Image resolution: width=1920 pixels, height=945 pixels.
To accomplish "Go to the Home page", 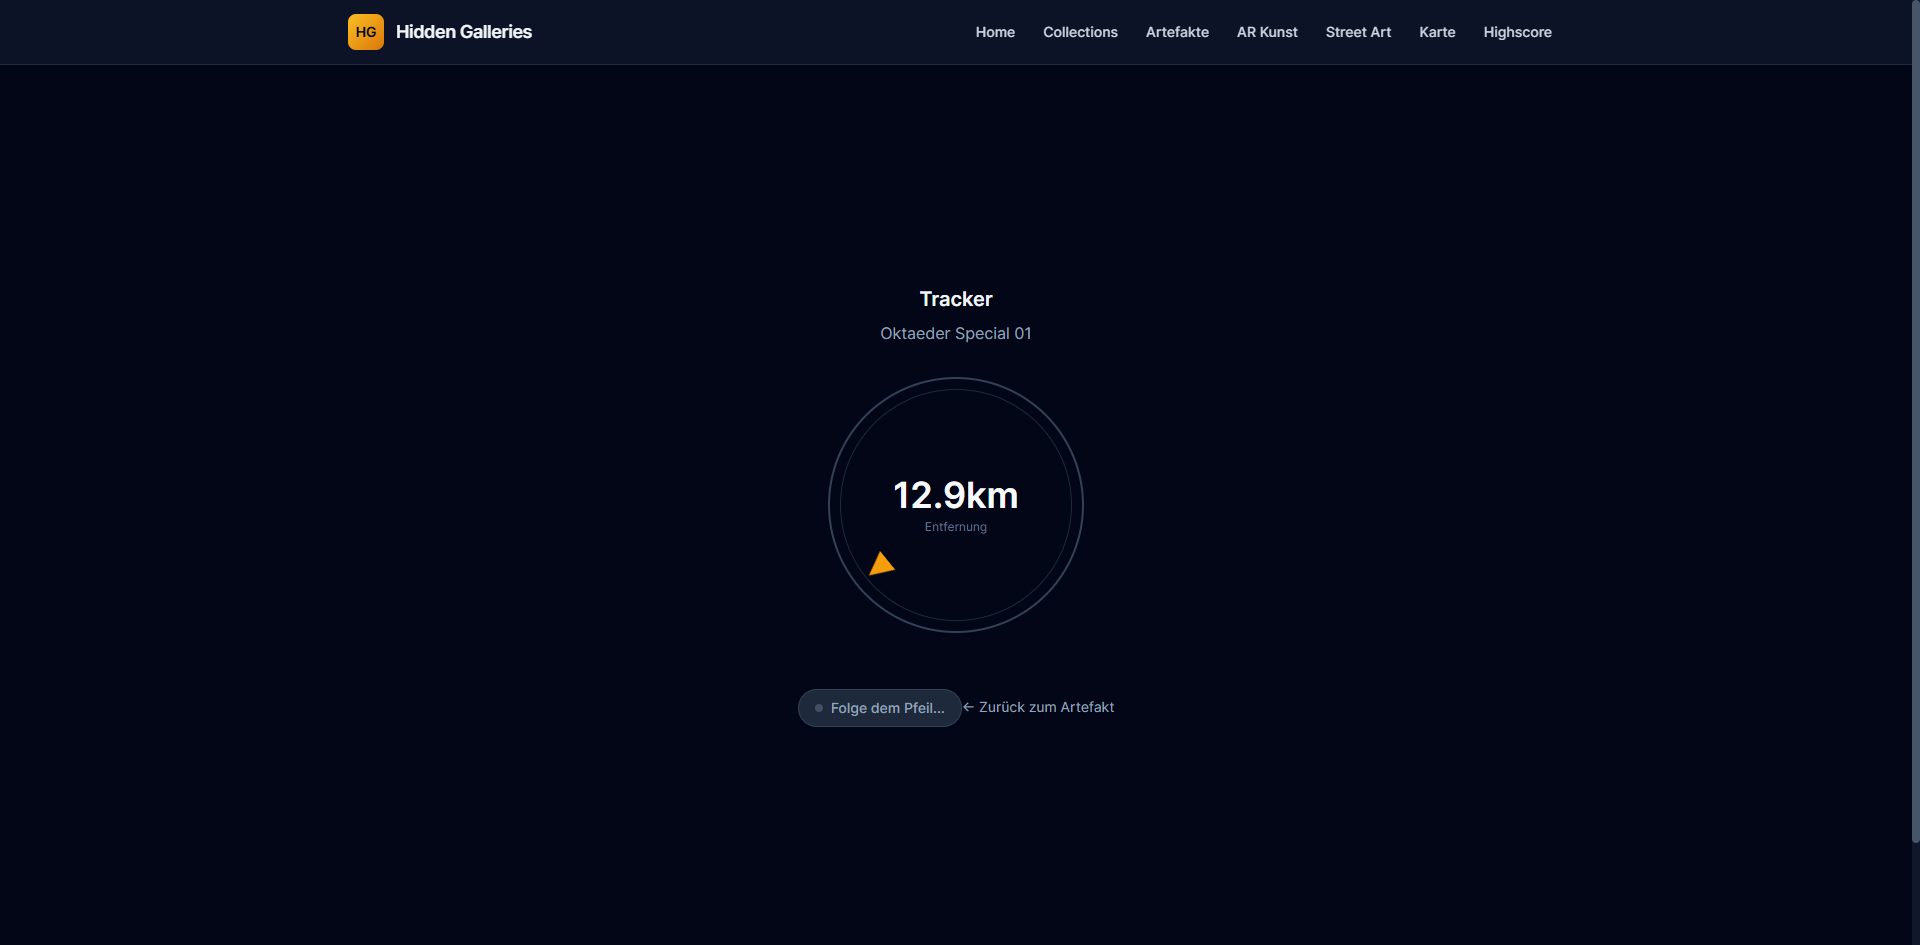I will pos(994,32).
